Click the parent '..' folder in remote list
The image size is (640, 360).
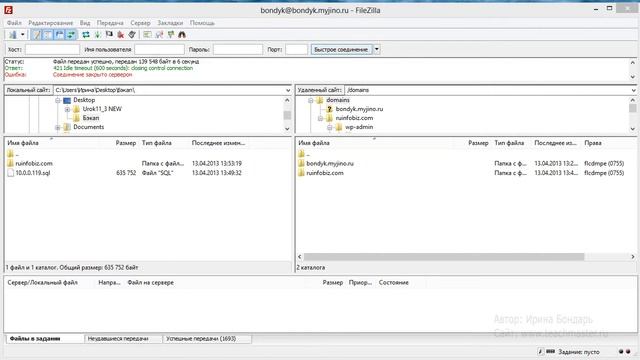[304, 154]
